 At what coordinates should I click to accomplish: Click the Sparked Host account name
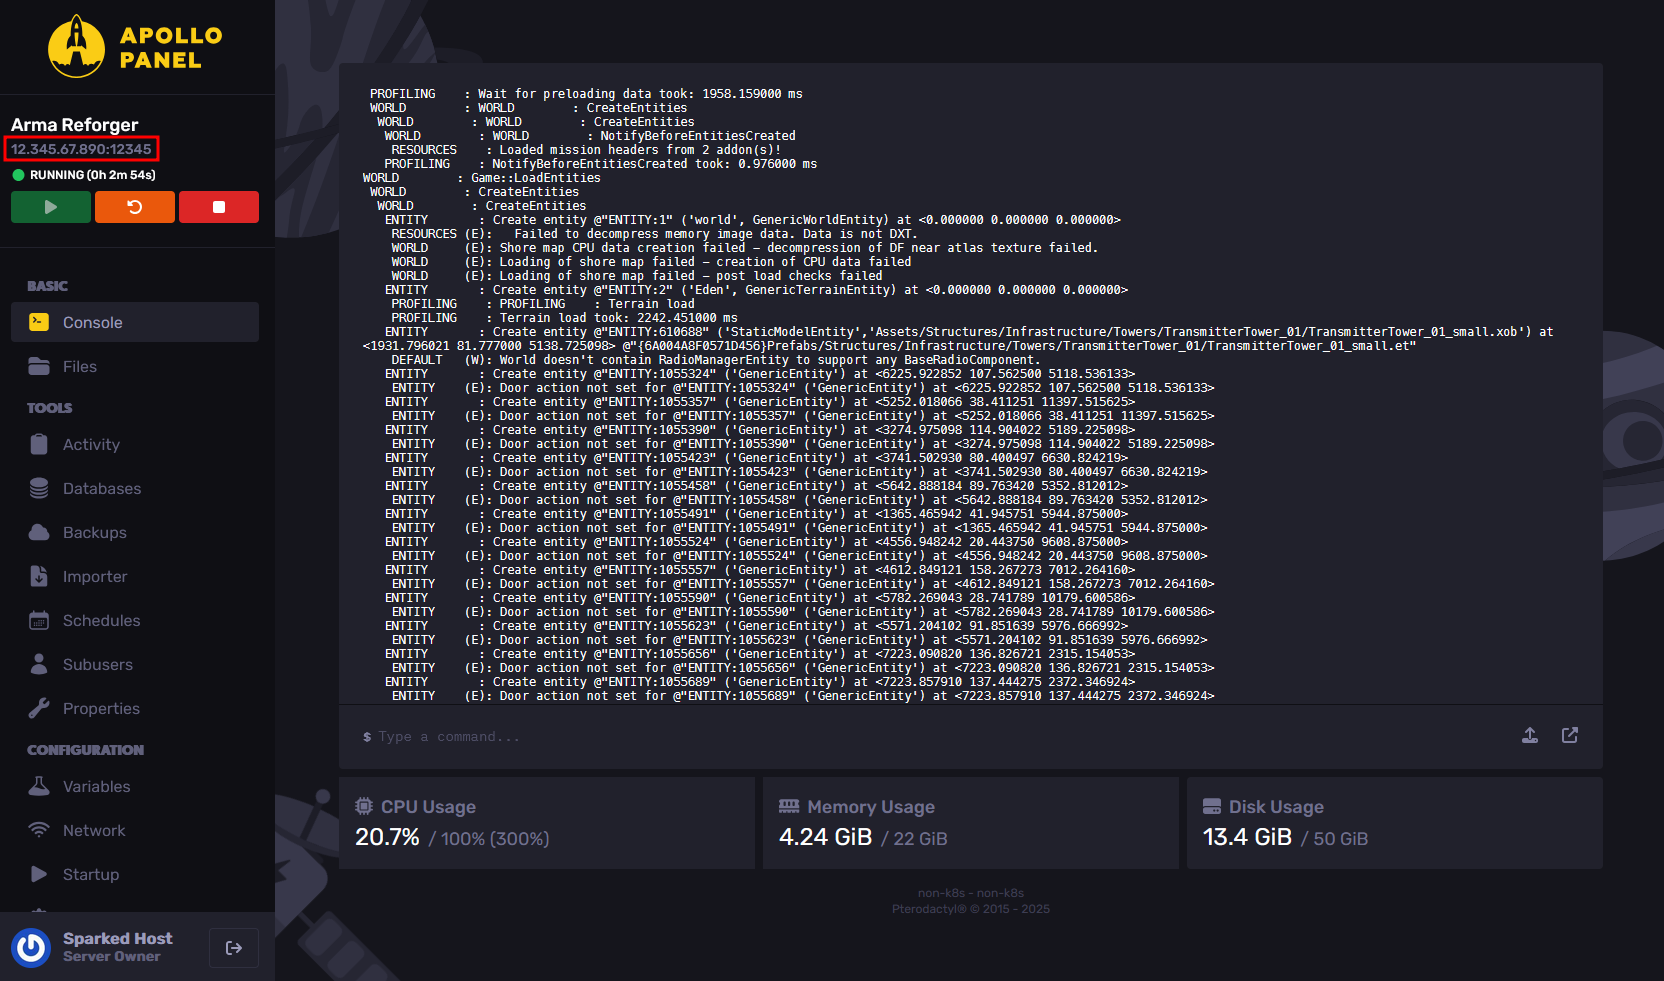[118, 938]
